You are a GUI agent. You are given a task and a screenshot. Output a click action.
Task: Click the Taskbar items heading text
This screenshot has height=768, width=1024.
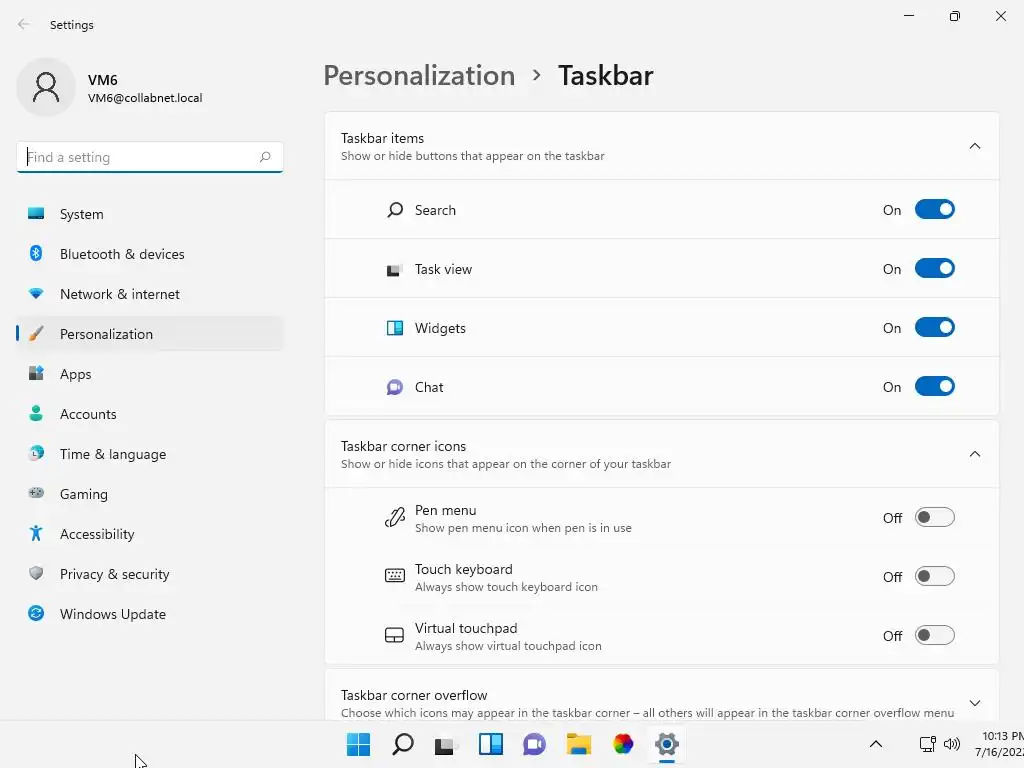pyautogui.click(x=382, y=138)
